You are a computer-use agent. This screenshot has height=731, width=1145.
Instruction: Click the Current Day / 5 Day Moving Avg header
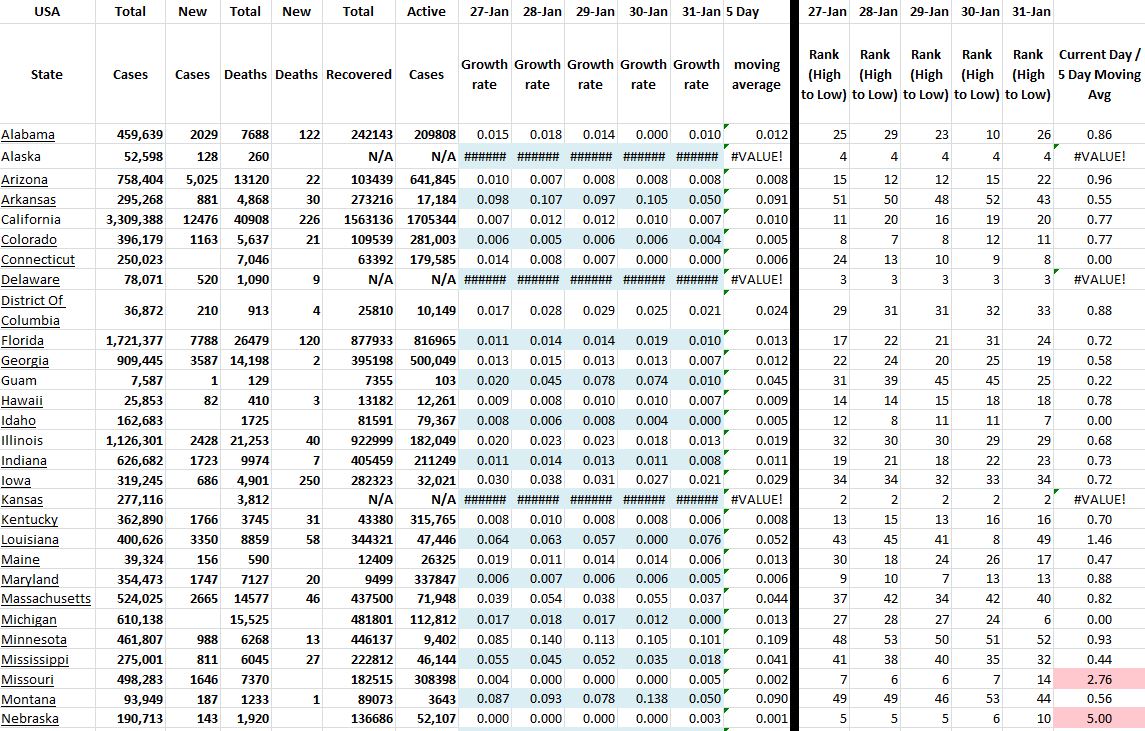[x=1098, y=74]
